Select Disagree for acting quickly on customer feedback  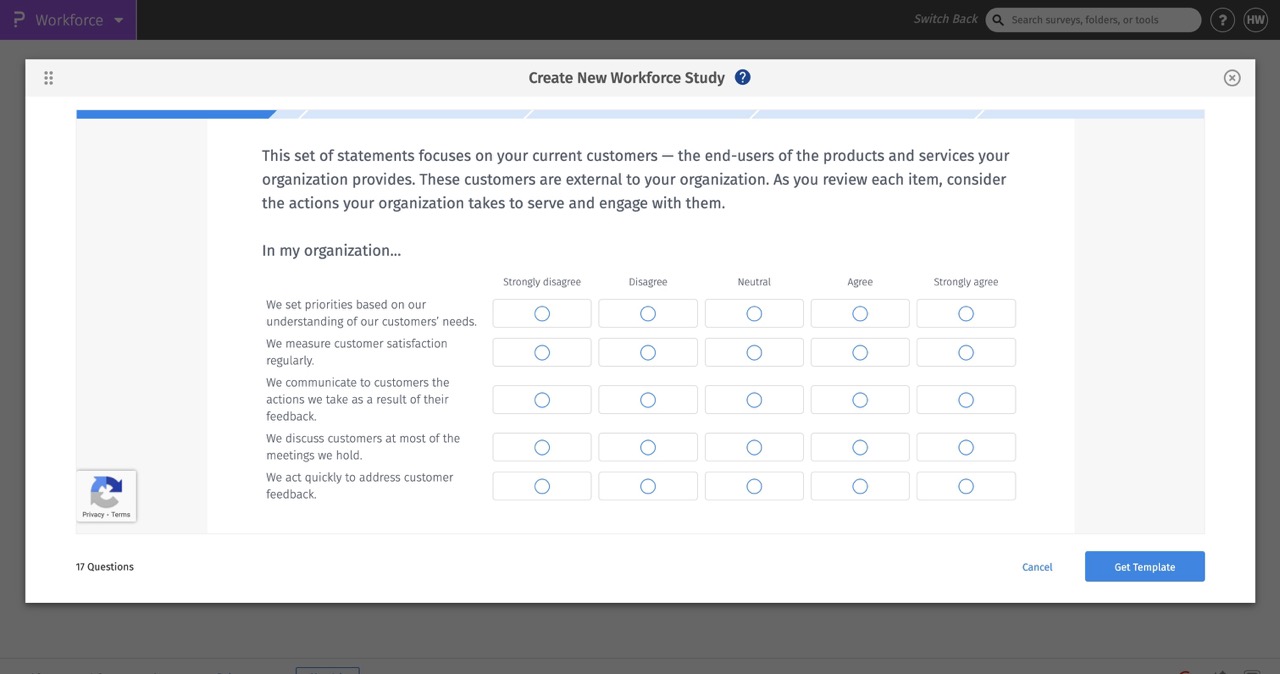click(x=648, y=485)
